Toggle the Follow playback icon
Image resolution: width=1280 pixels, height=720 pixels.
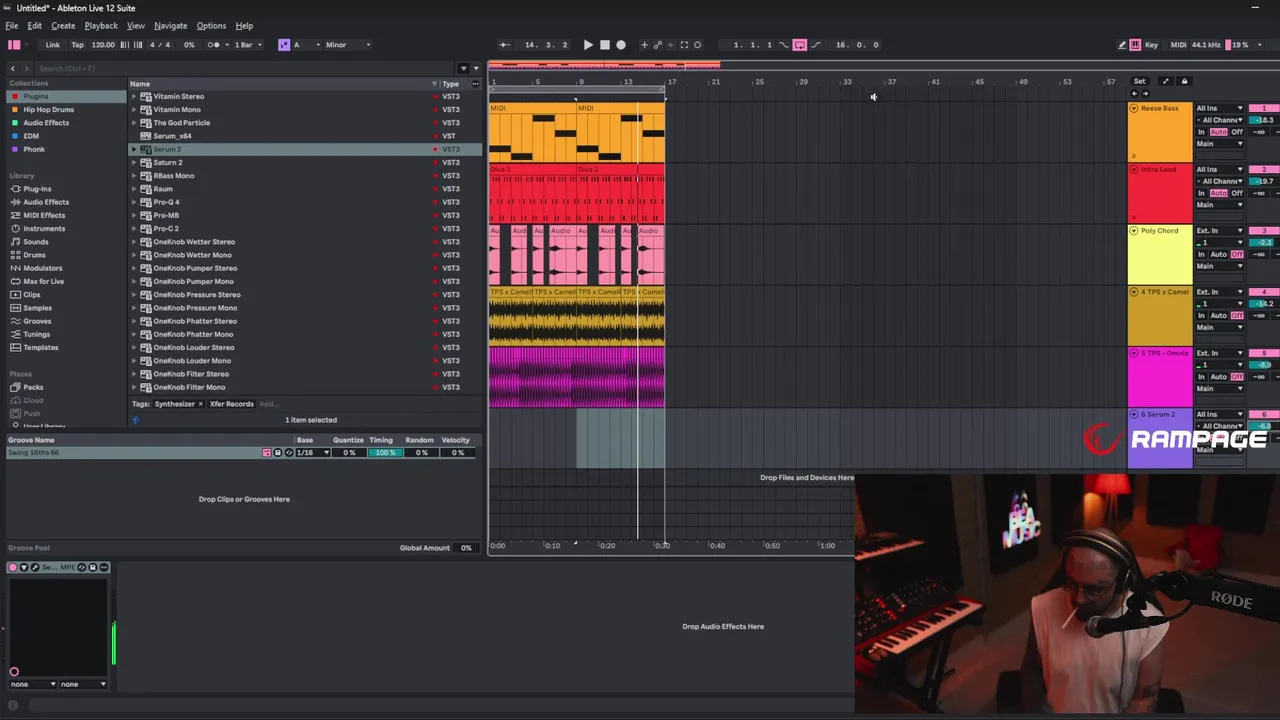(x=504, y=45)
